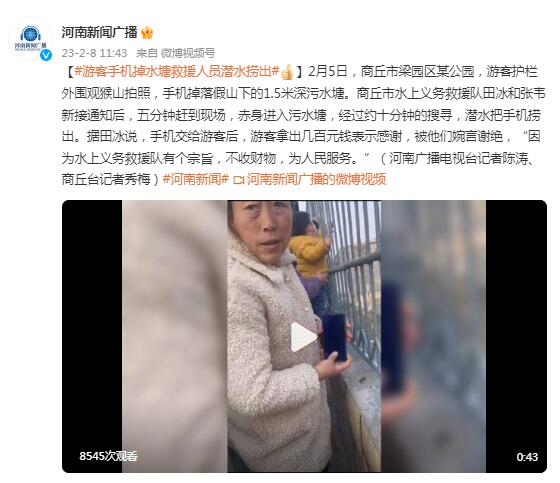Screen dimensions: 560x483
Task: Click the video camera icon before link
Action: tap(238, 180)
